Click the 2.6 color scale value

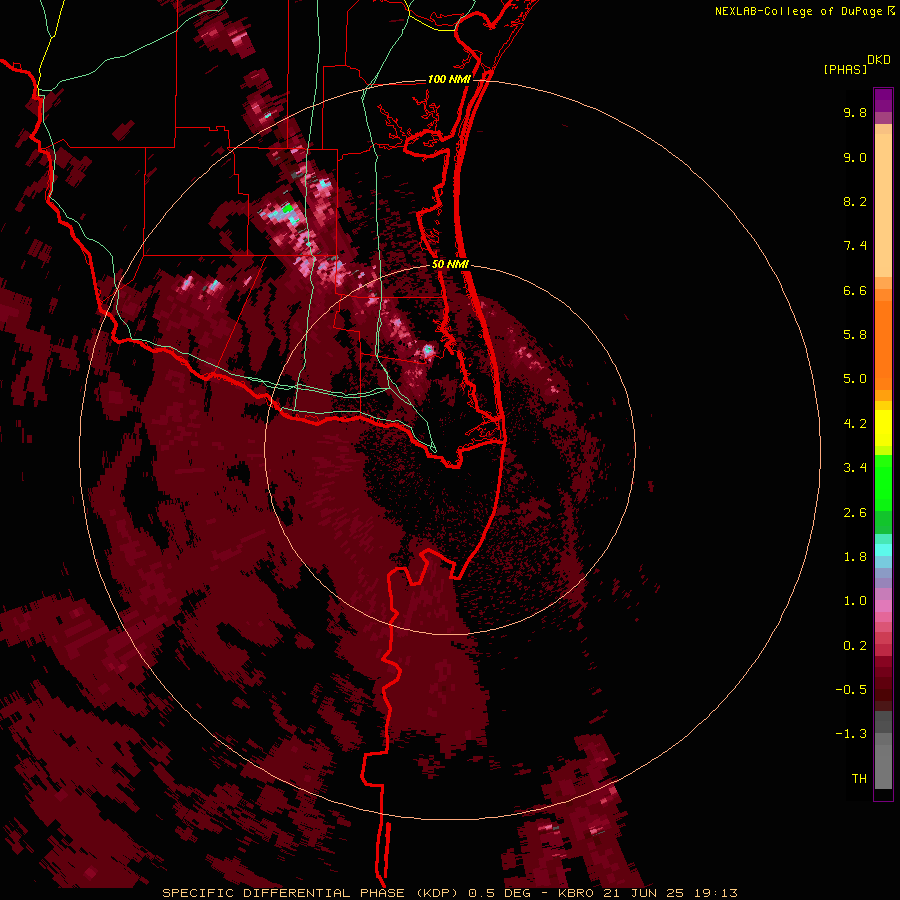[x=855, y=513]
